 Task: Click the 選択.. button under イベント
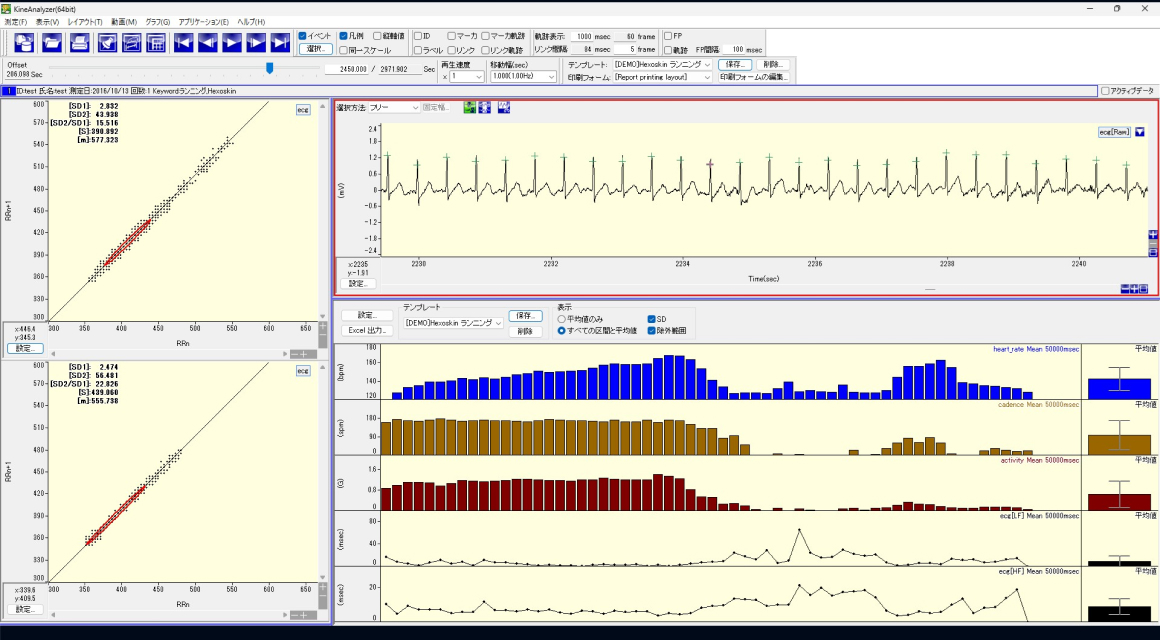pyautogui.click(x=315, y=49)
